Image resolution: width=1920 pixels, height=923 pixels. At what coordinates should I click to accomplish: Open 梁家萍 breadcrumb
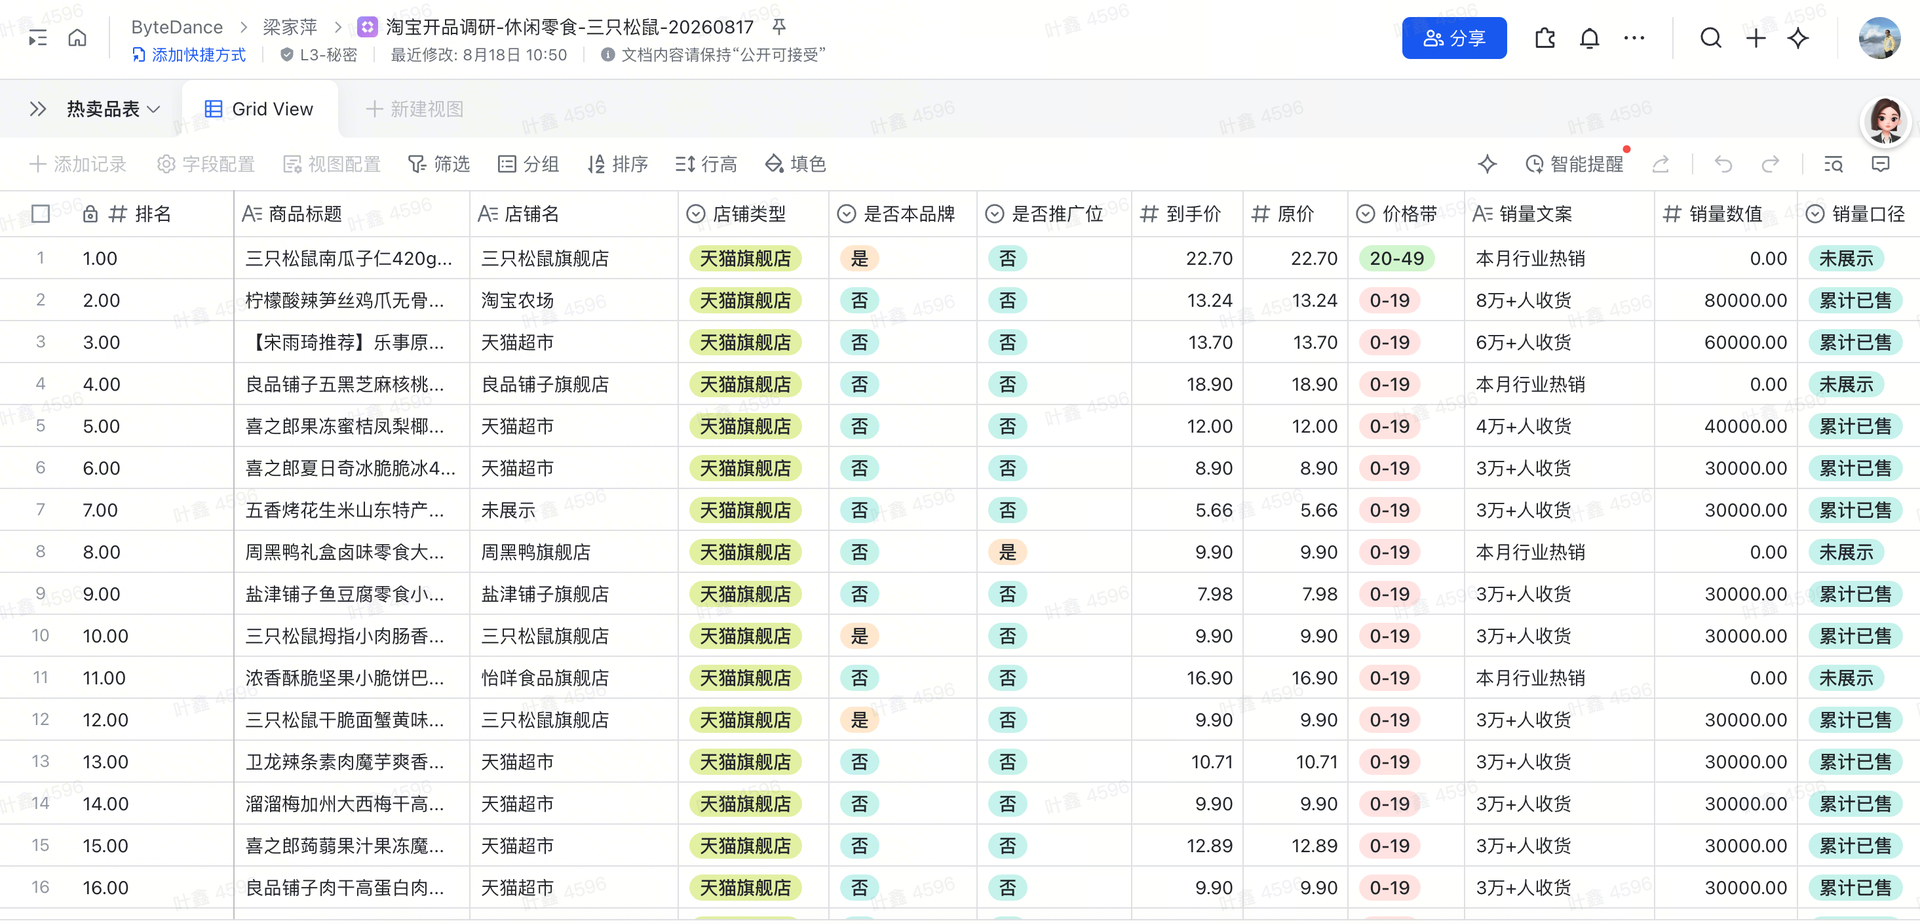[x=290, y=27]
